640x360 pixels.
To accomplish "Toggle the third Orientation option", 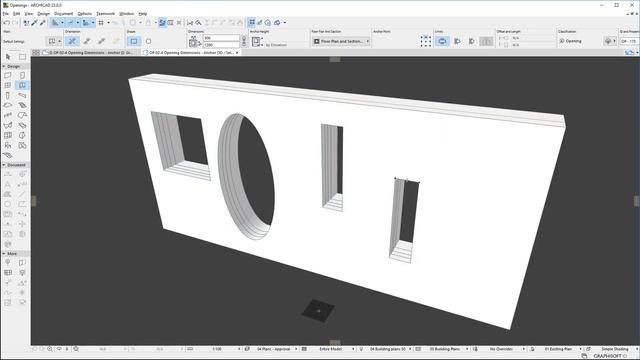I will point(101,41).
